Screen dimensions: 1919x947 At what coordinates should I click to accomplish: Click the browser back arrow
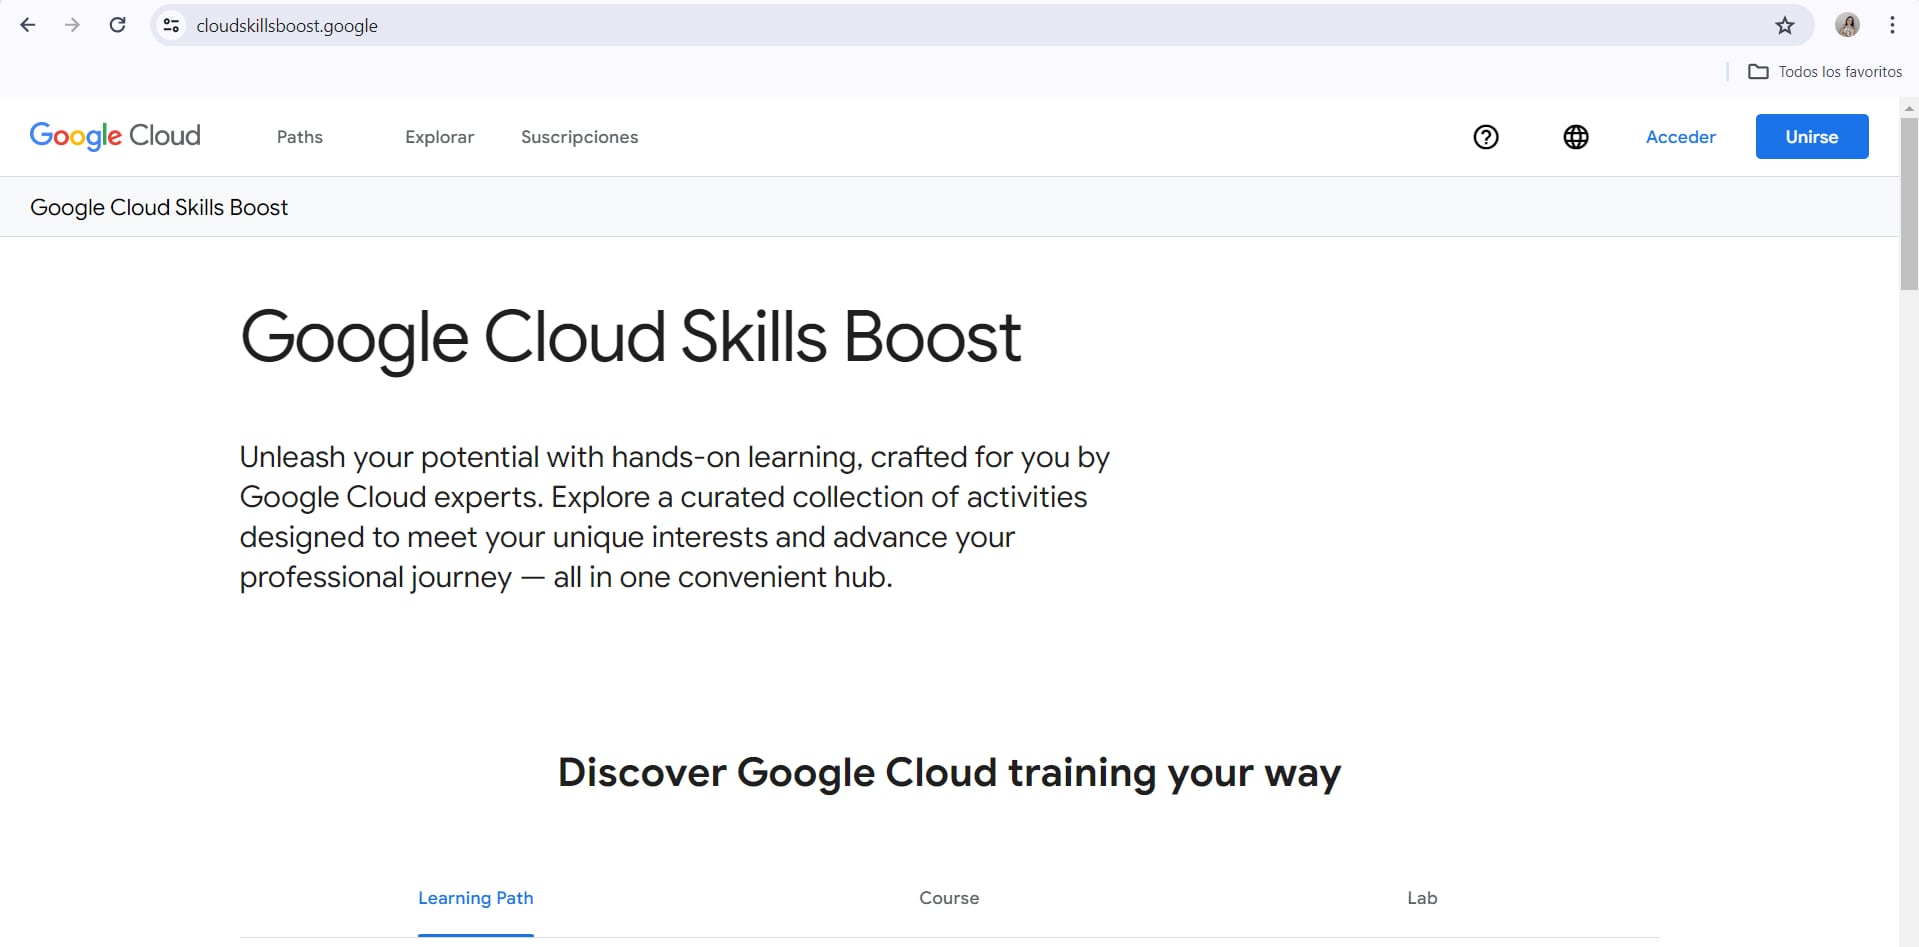(x=28, y=25)
